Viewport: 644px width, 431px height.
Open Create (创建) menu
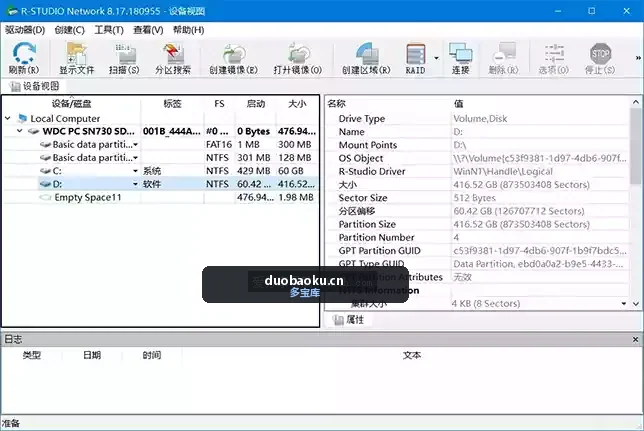69,30
